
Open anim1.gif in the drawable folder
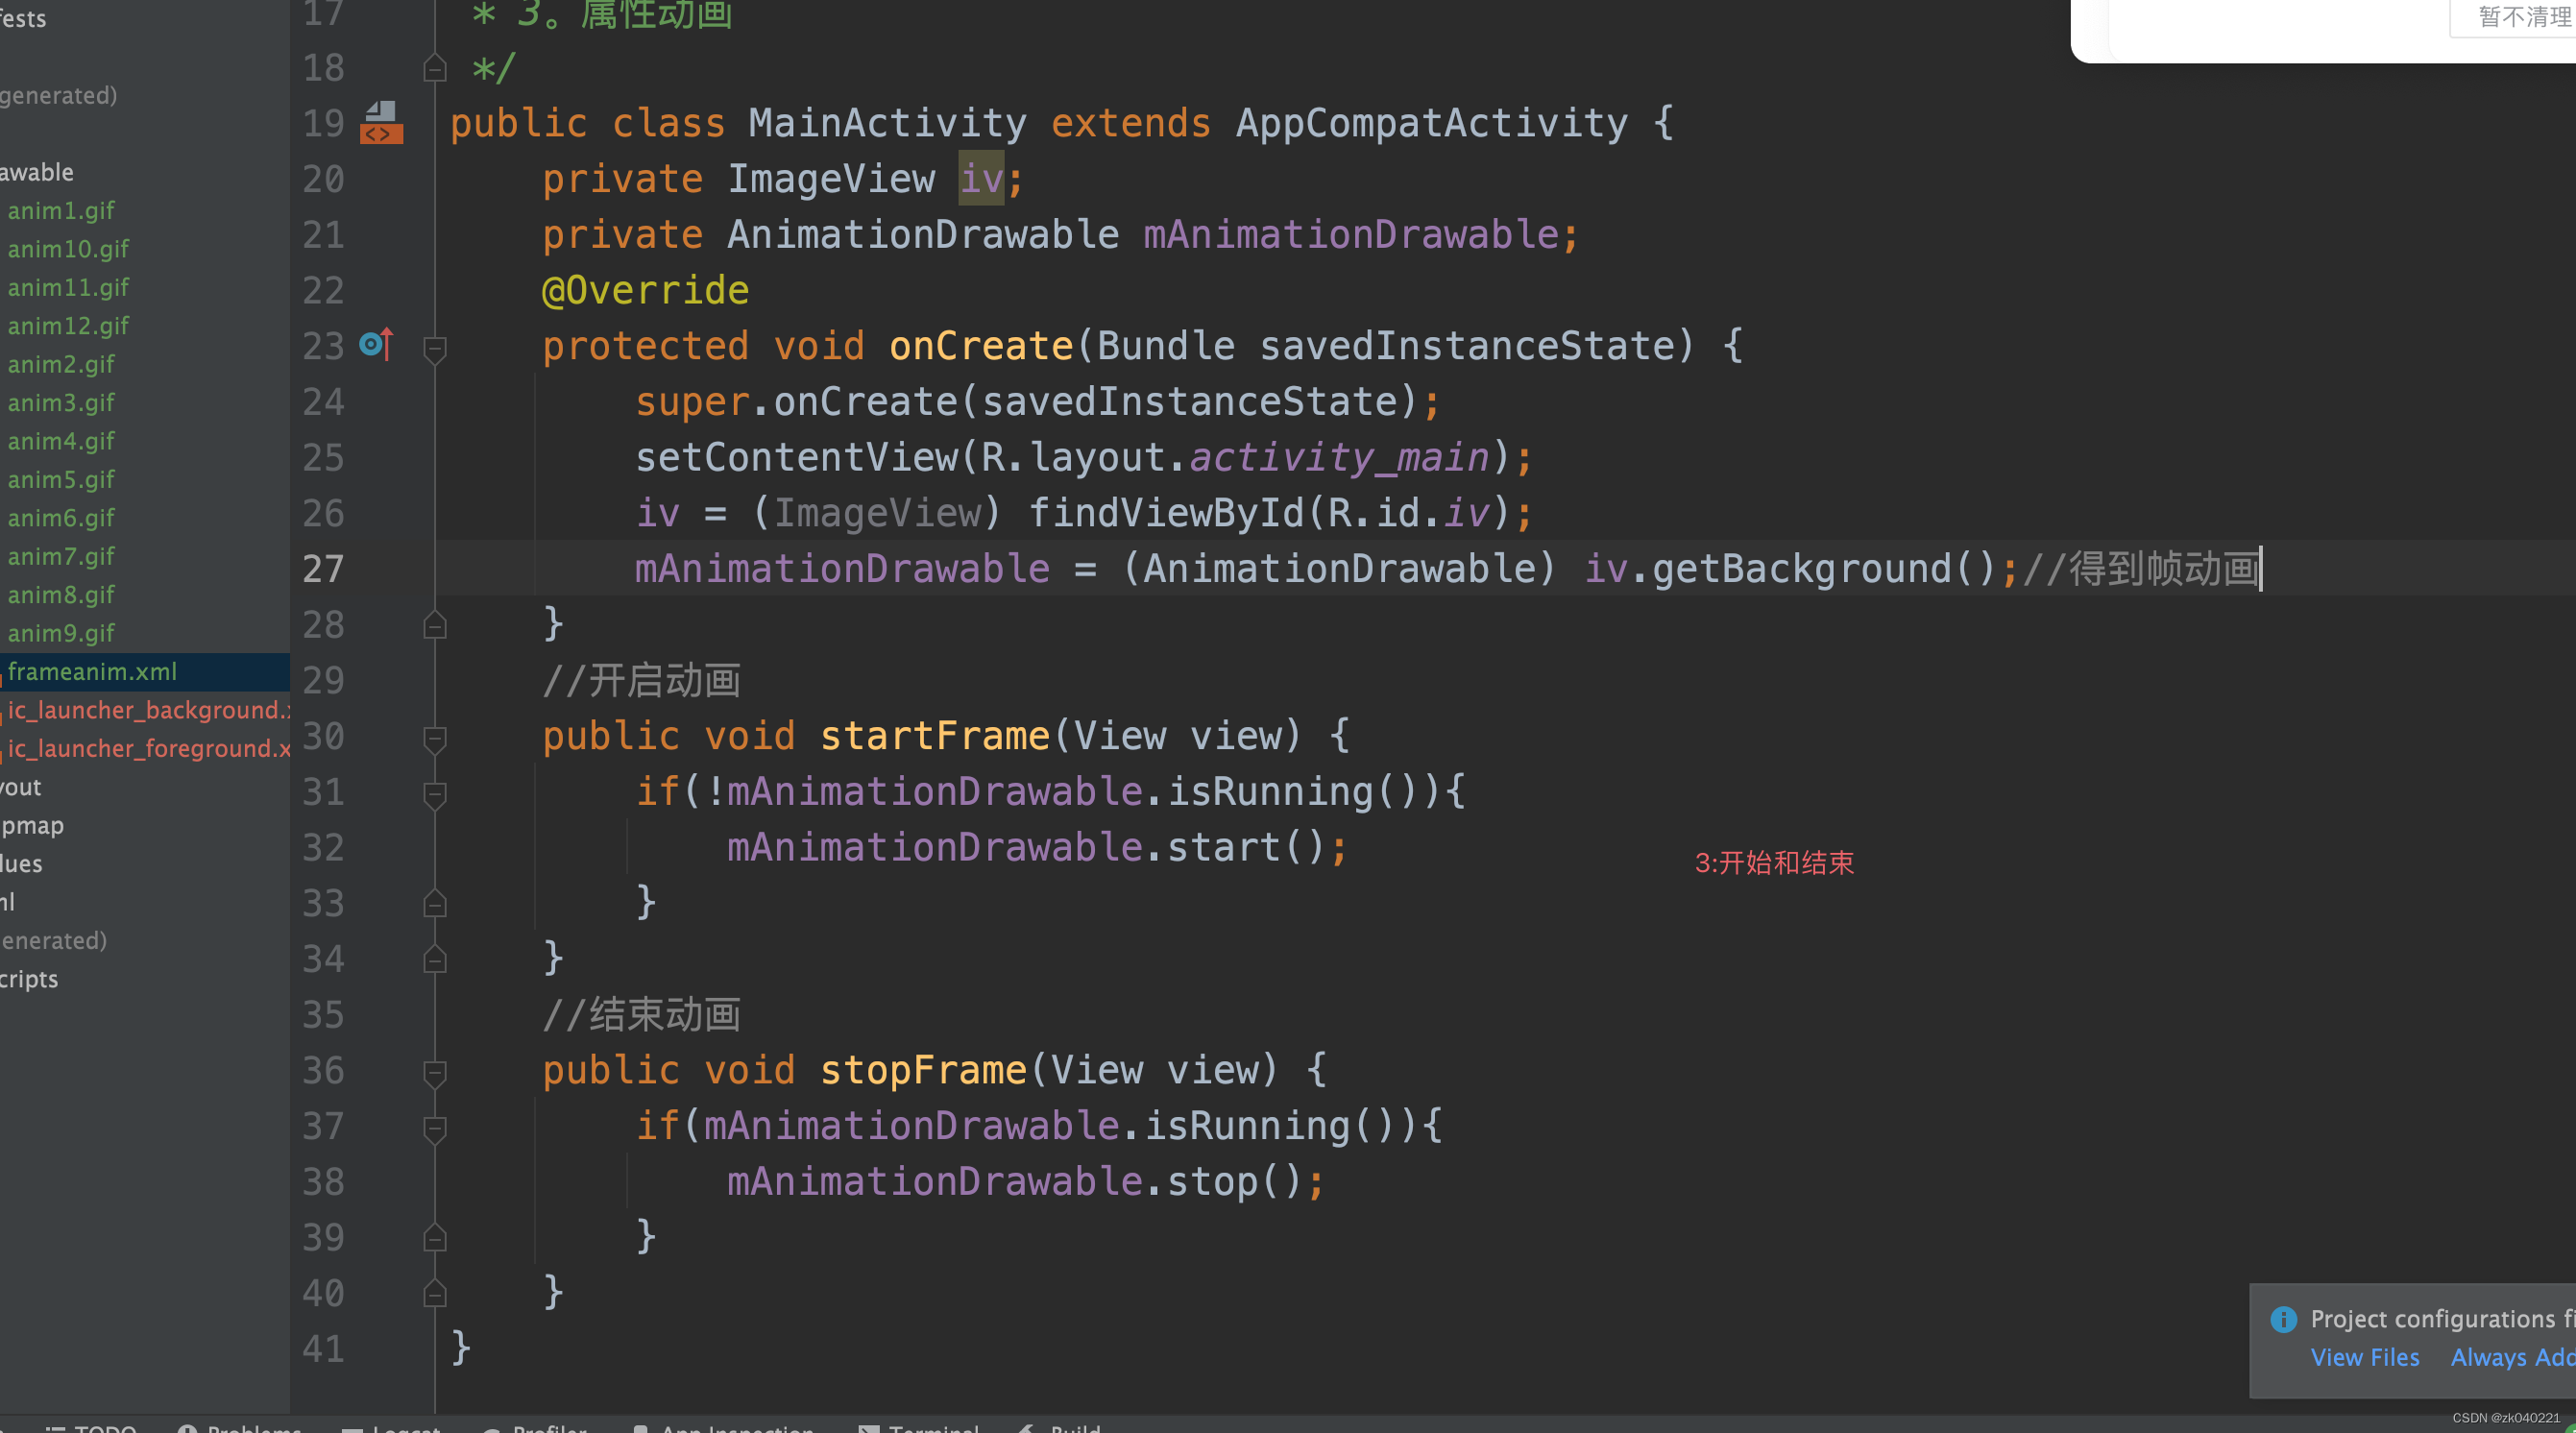tap(61, 210)
